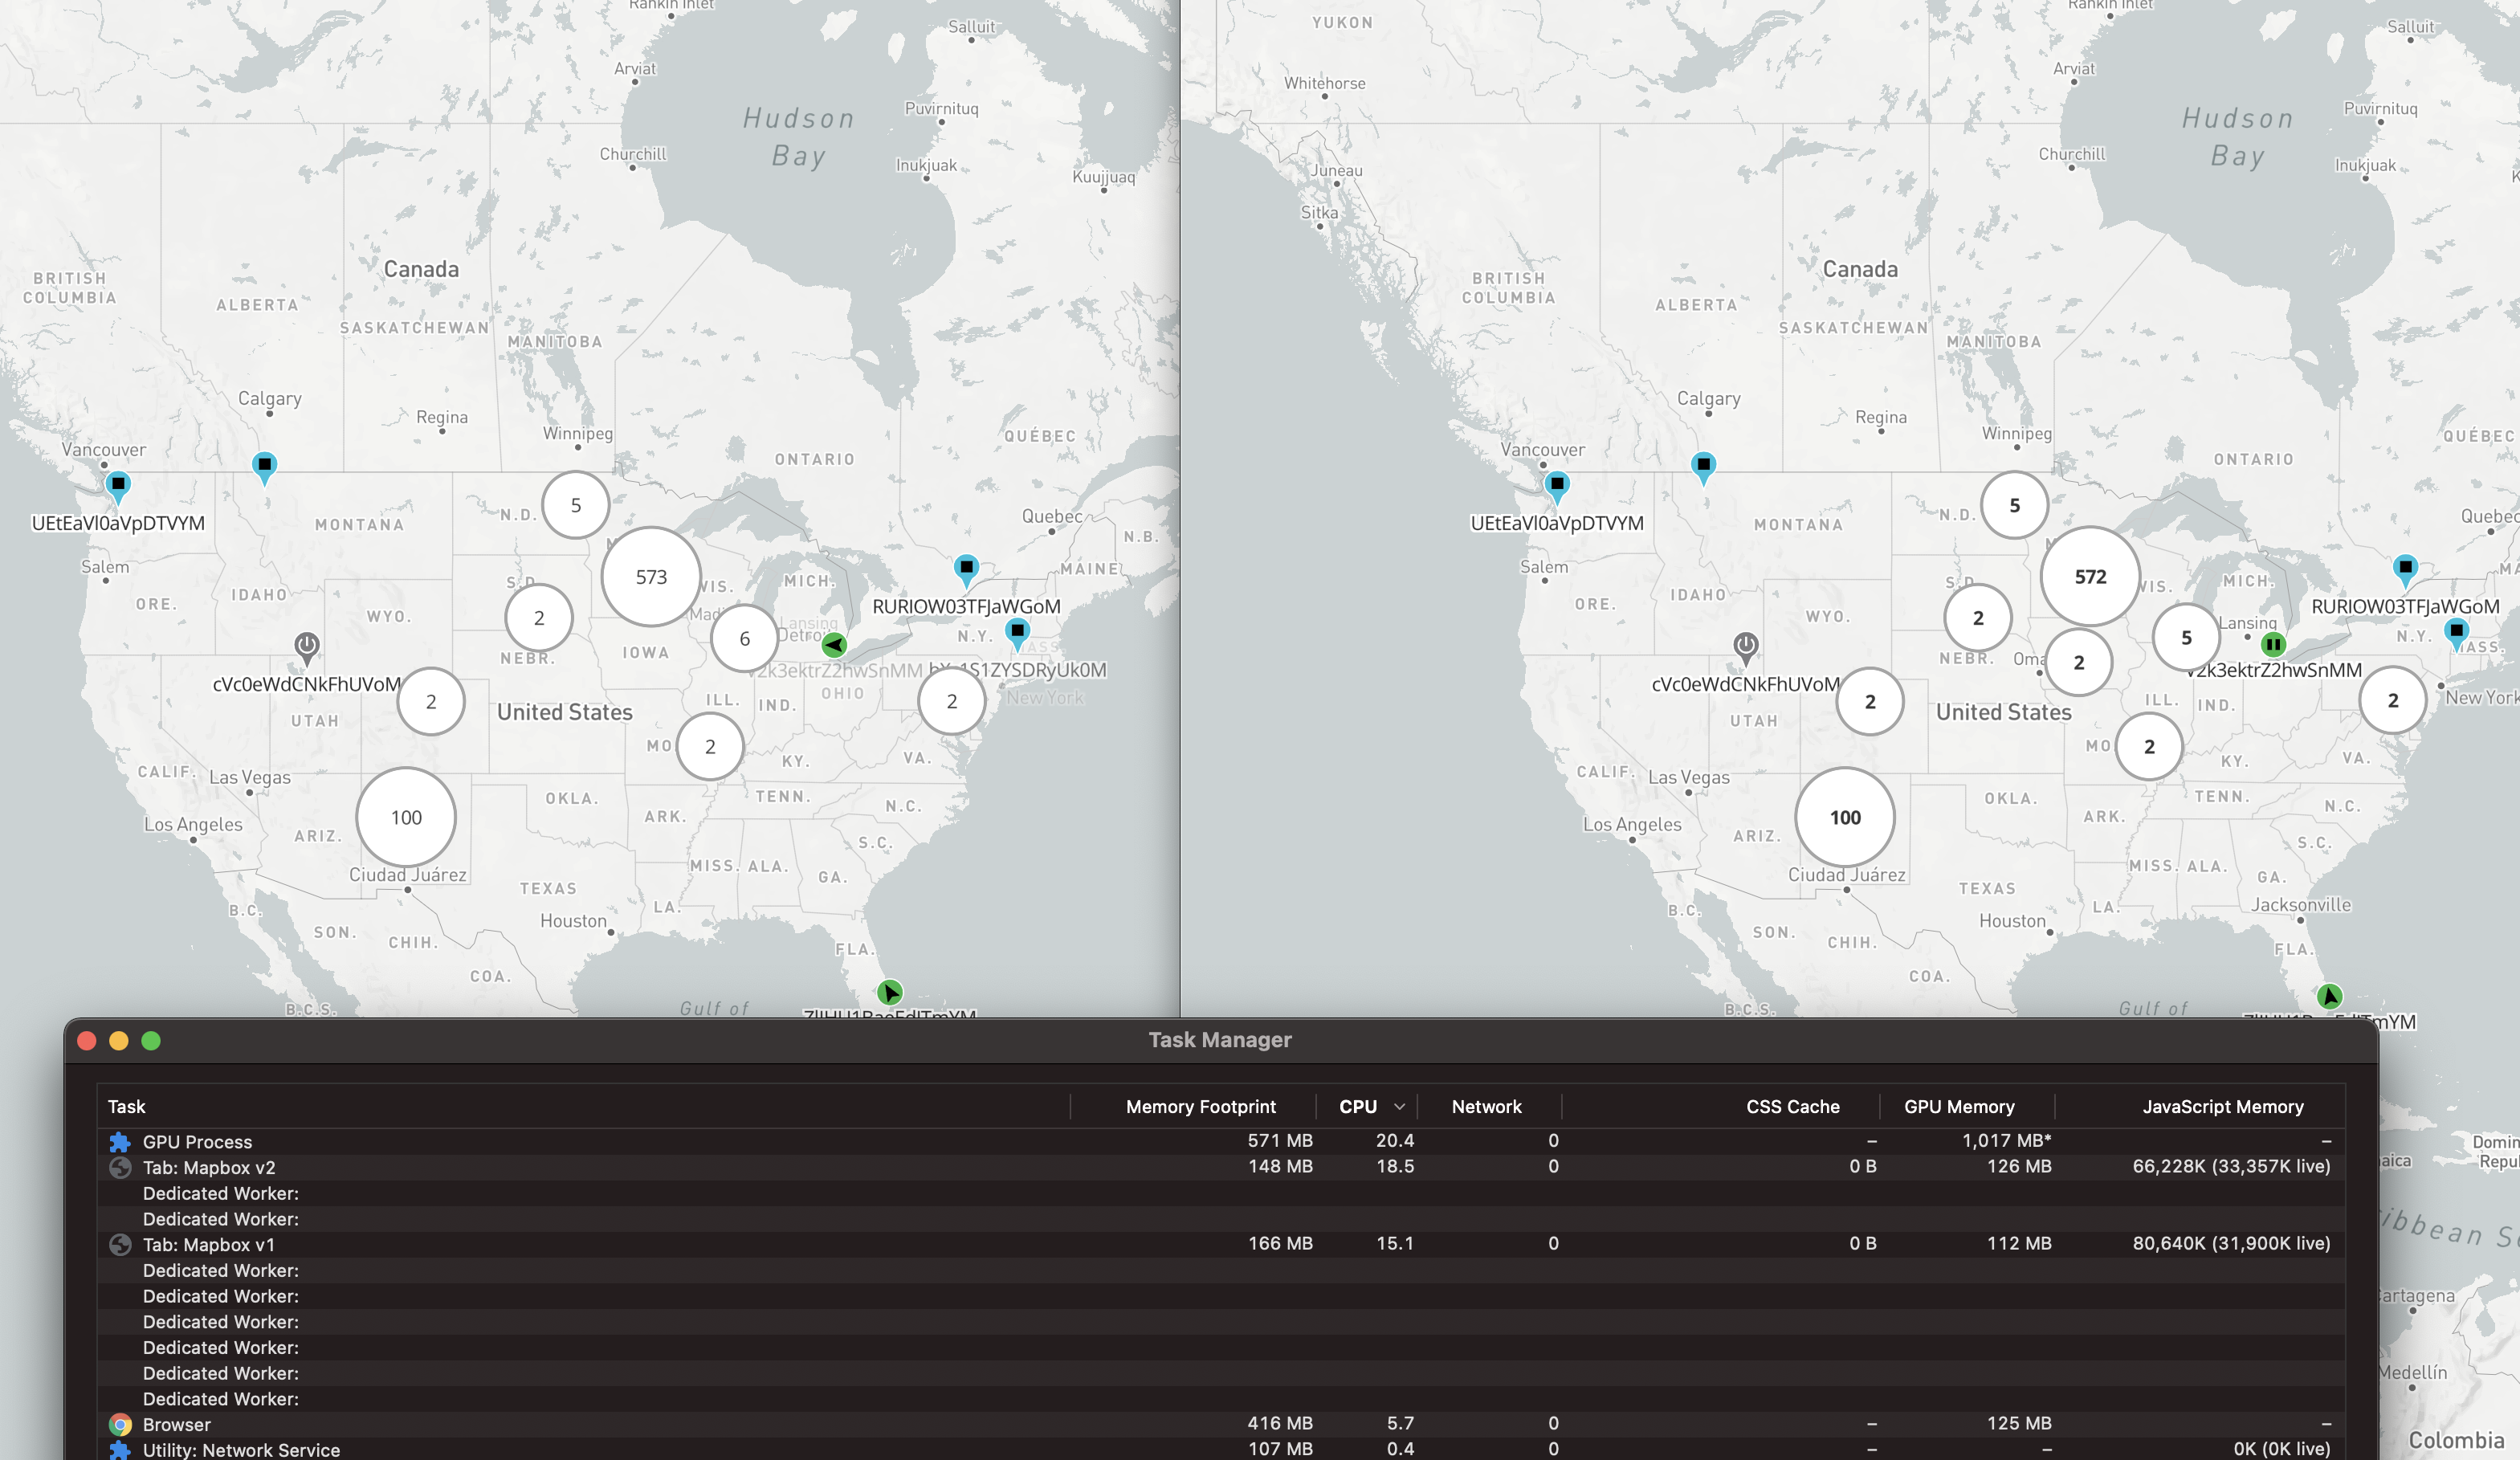Sort by CPU column header label
This screenshot has height=1460, width=2520.
coord(1358,1107)
